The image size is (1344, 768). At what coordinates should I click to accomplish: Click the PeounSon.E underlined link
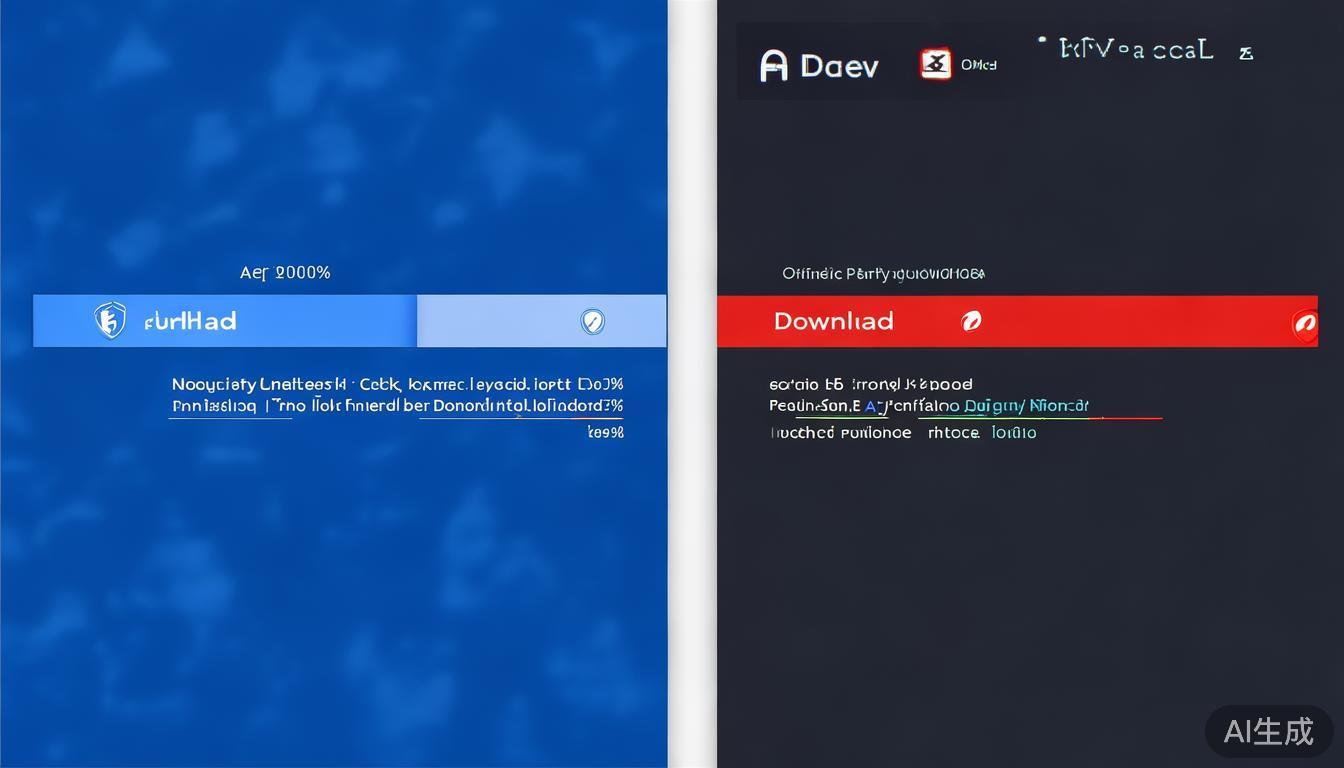[x=814, y=406]
